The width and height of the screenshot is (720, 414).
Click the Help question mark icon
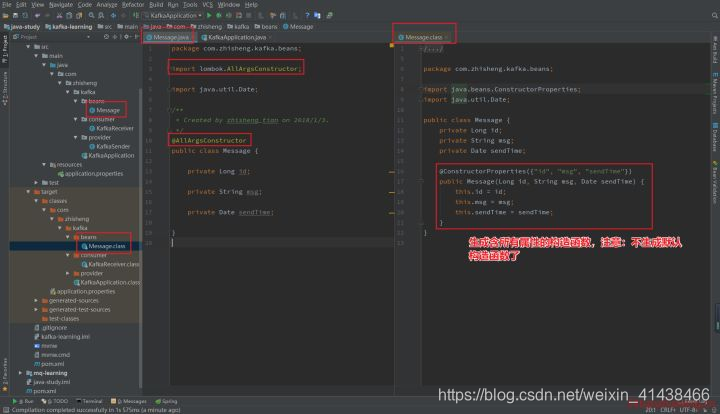(307, 16)
